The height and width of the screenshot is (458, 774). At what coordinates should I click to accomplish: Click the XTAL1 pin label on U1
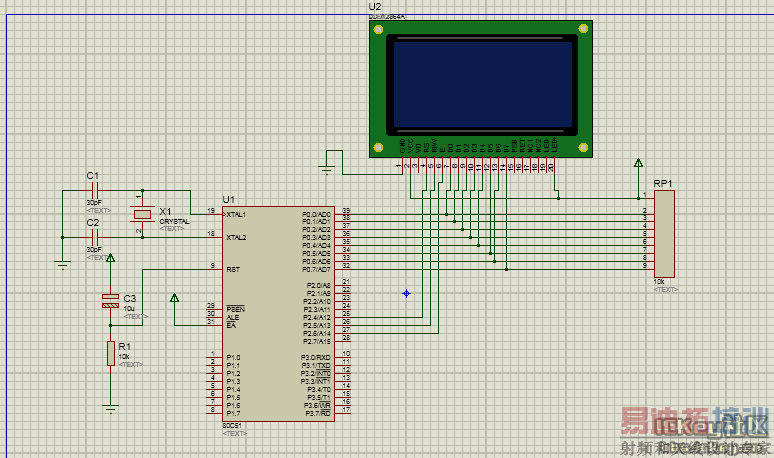[x=237, y=214]
